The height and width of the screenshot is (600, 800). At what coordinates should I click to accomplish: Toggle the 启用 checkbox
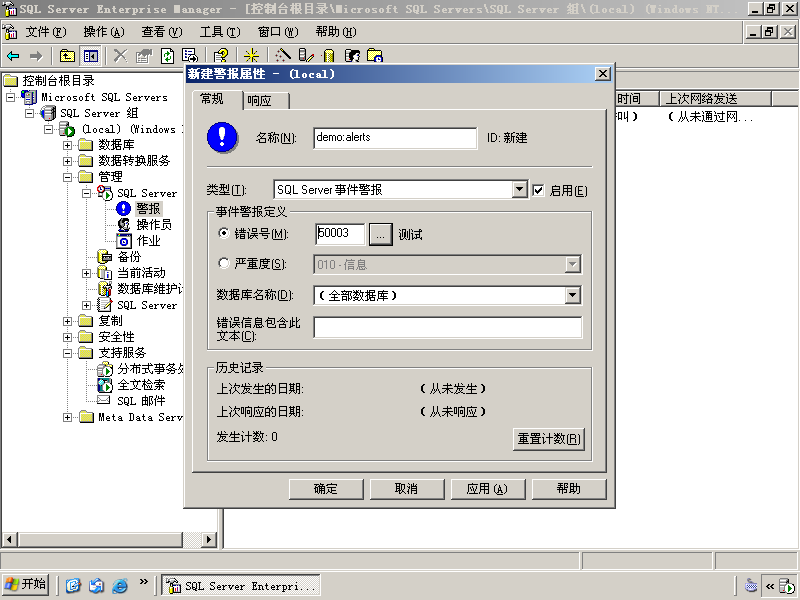pyautogui.click(x=538, y=191)
